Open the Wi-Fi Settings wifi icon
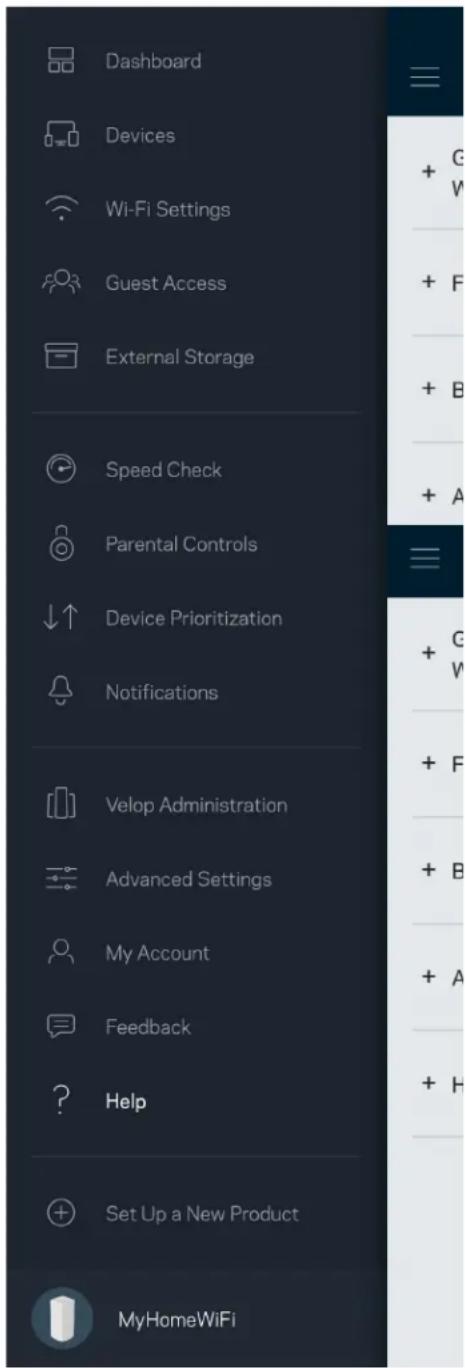465x1368 pixels. pyautogui.click(x=61, y=209)
